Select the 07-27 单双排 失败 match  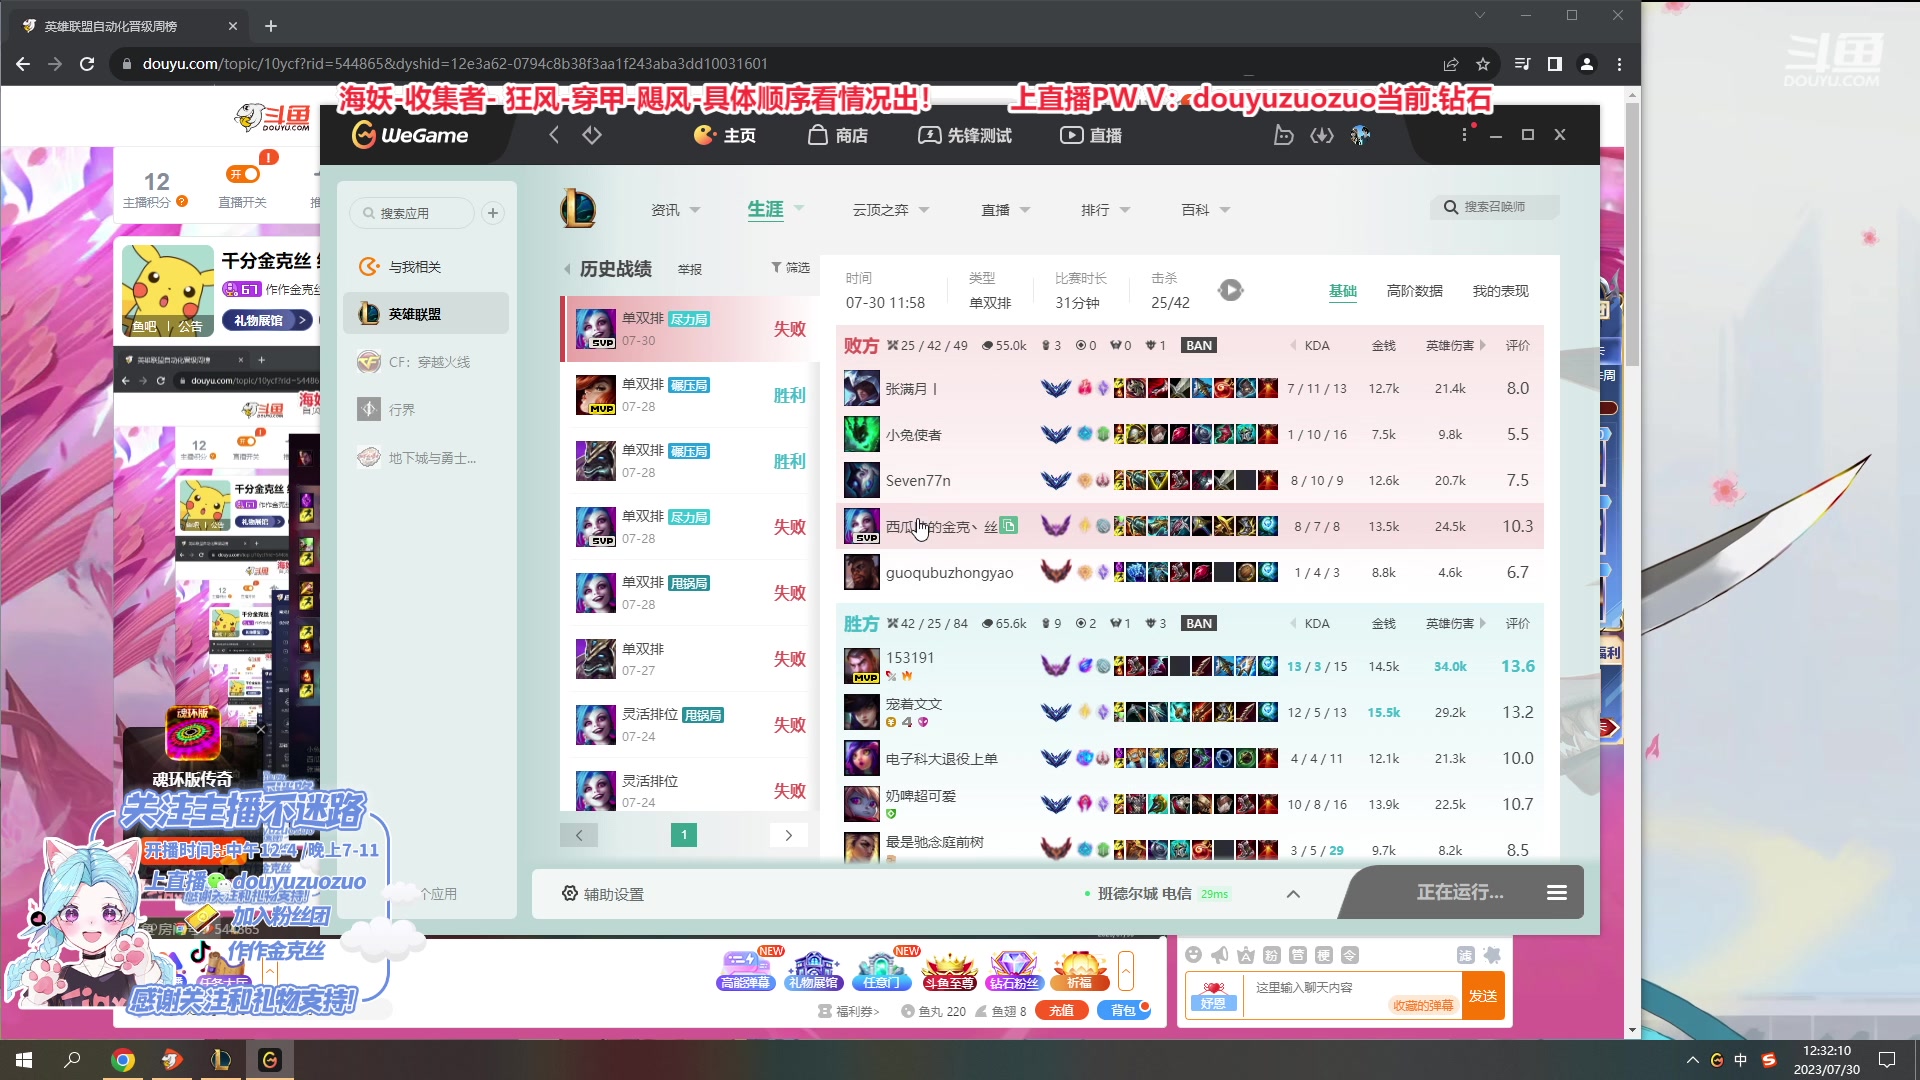690,659
